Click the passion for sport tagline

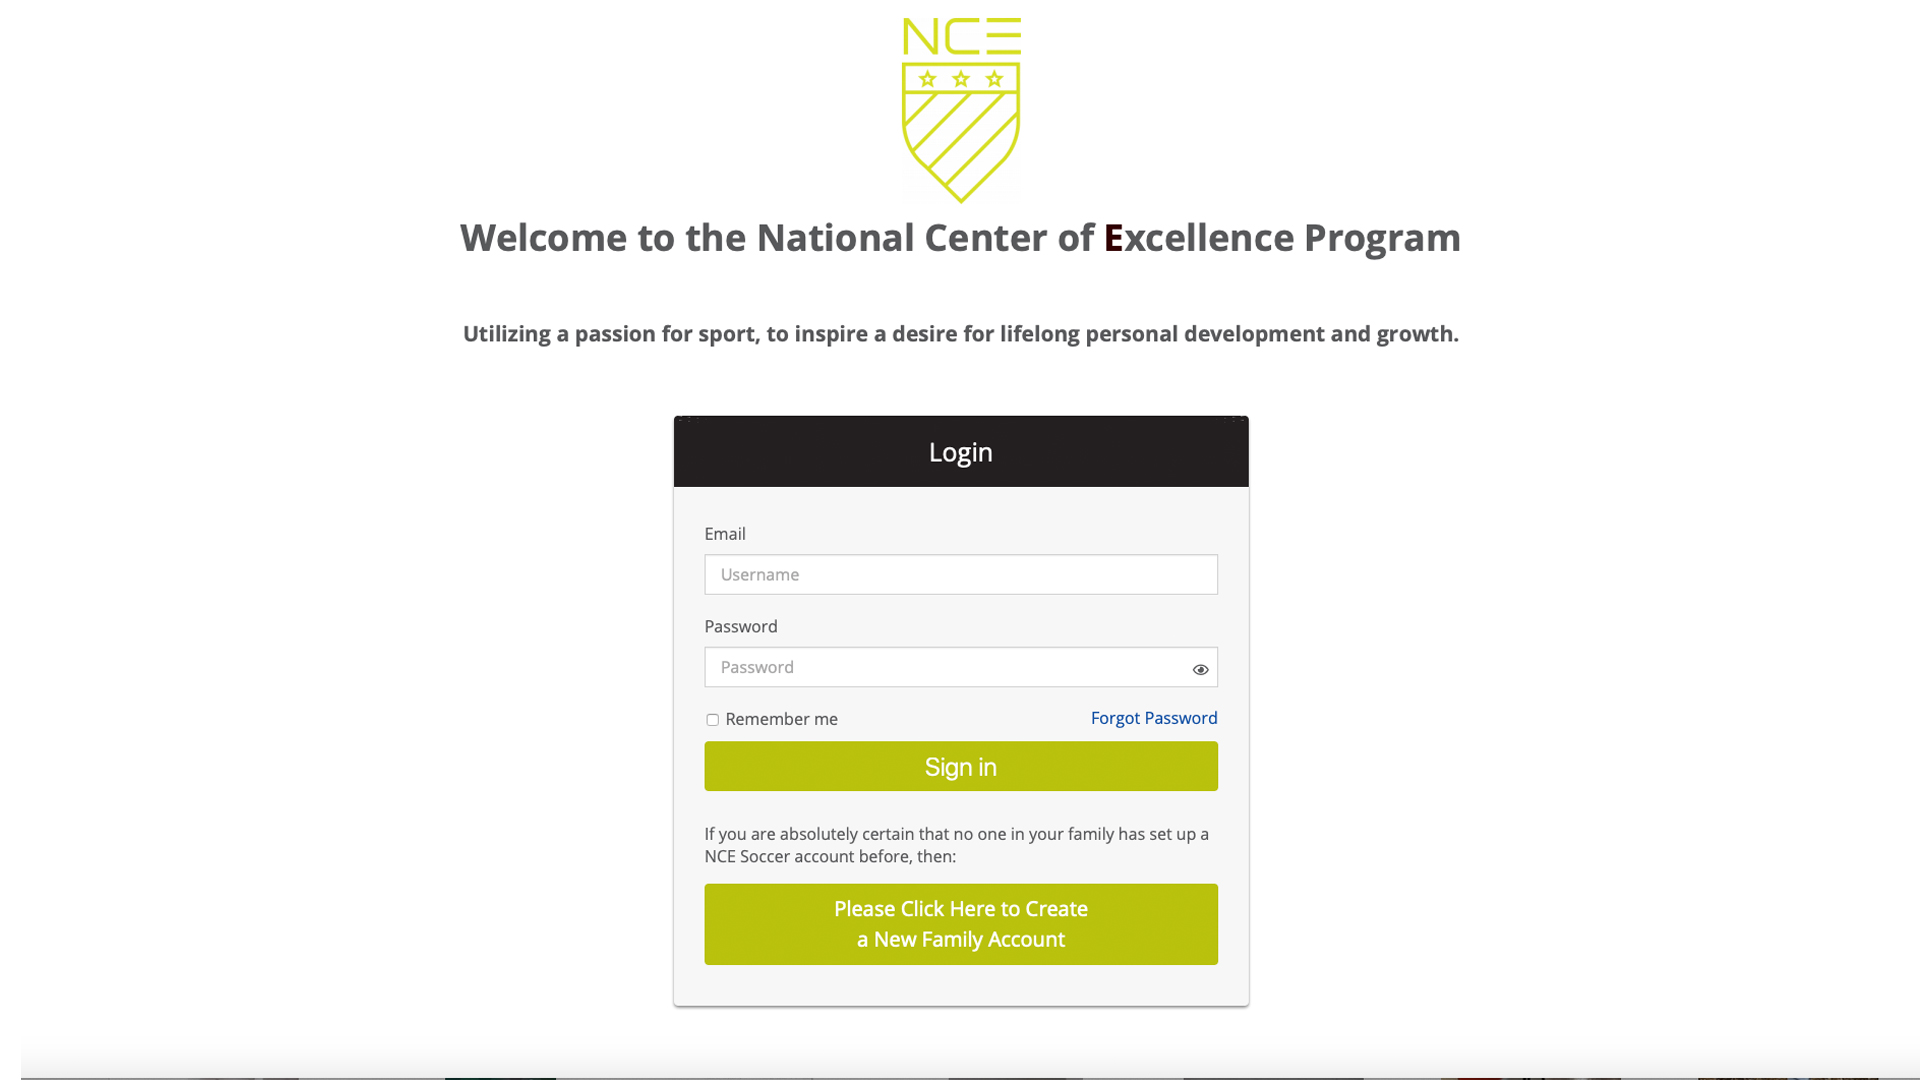(960, 334)
